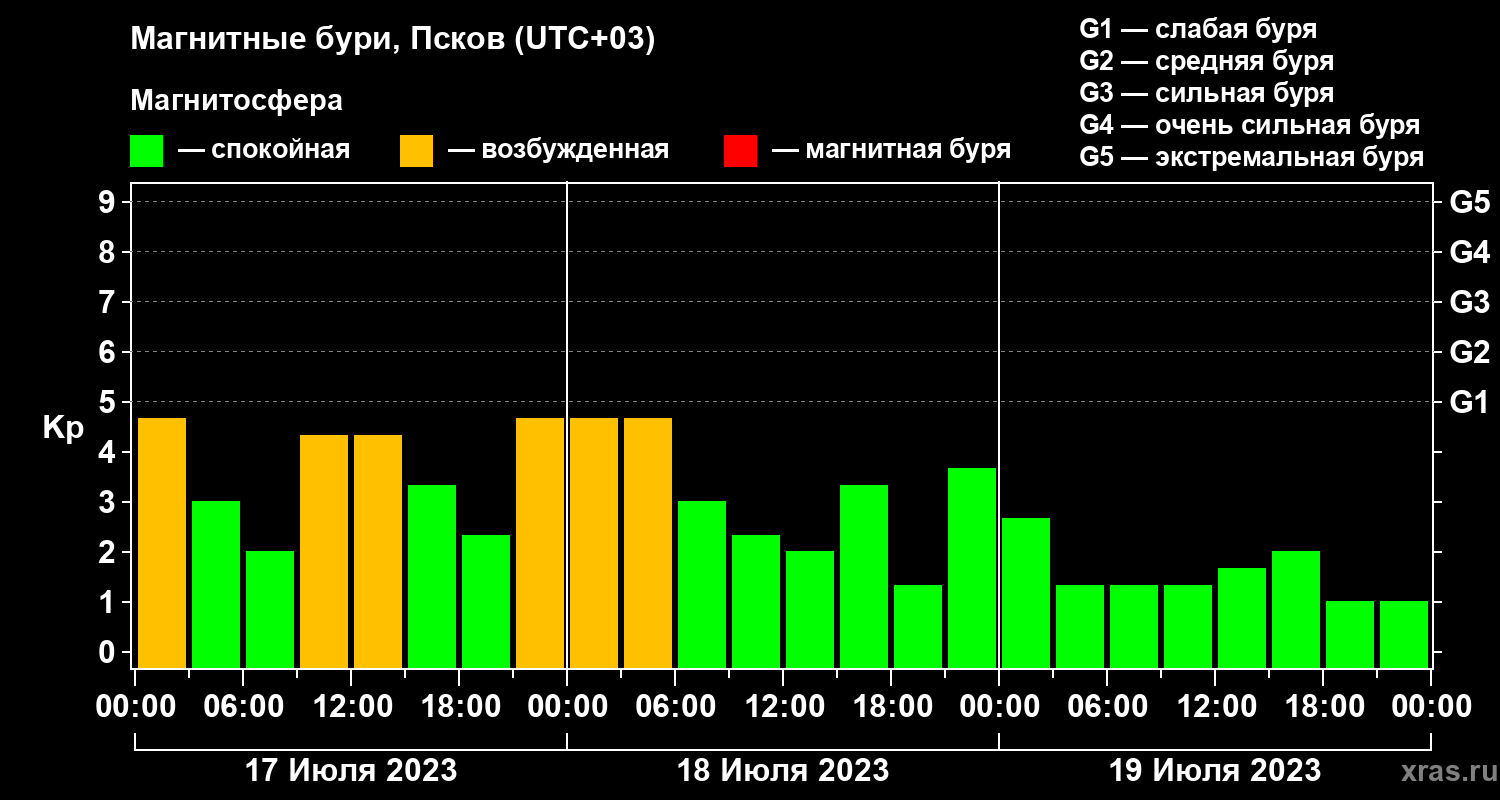The width and height of the screenshot is (1500, 800).
Task: Click the green bar for 19 Июля 12:00–15:00
Action: tap(1242, 618)
